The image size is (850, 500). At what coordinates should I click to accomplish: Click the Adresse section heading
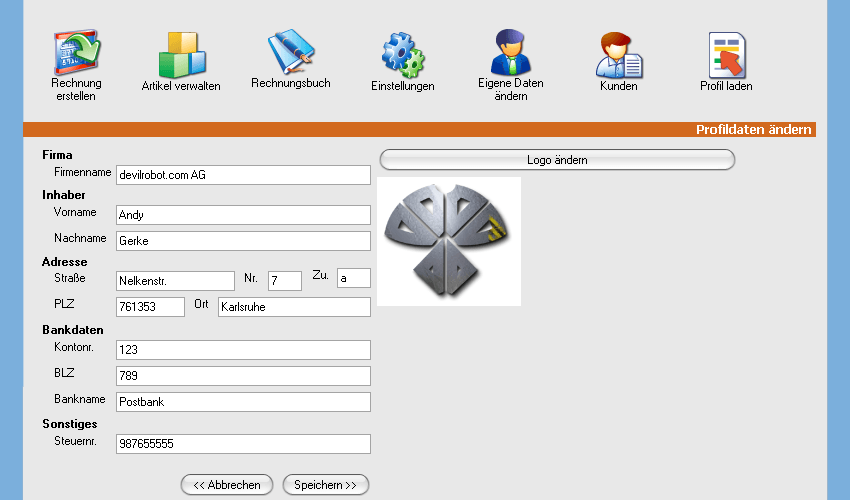coord(65,262)
